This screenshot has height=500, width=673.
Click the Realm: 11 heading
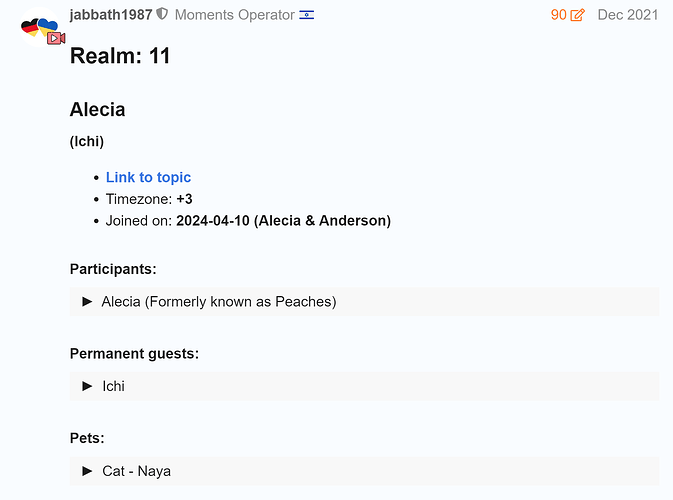[120, 56]
